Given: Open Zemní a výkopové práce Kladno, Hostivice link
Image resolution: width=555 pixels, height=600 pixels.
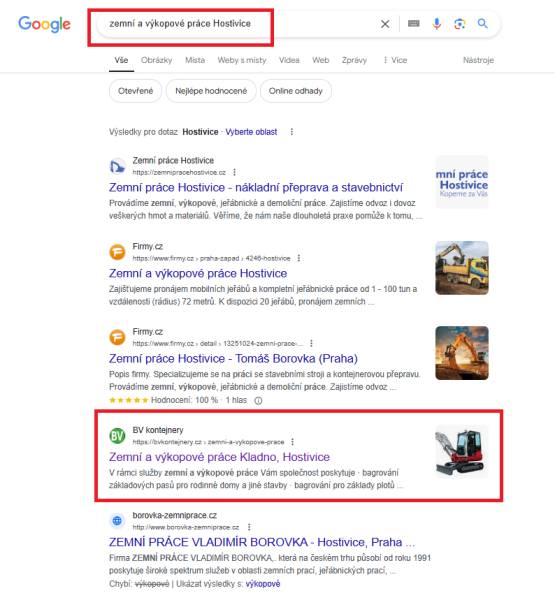Looking at the screenshot, I should [x=219, y=457].
